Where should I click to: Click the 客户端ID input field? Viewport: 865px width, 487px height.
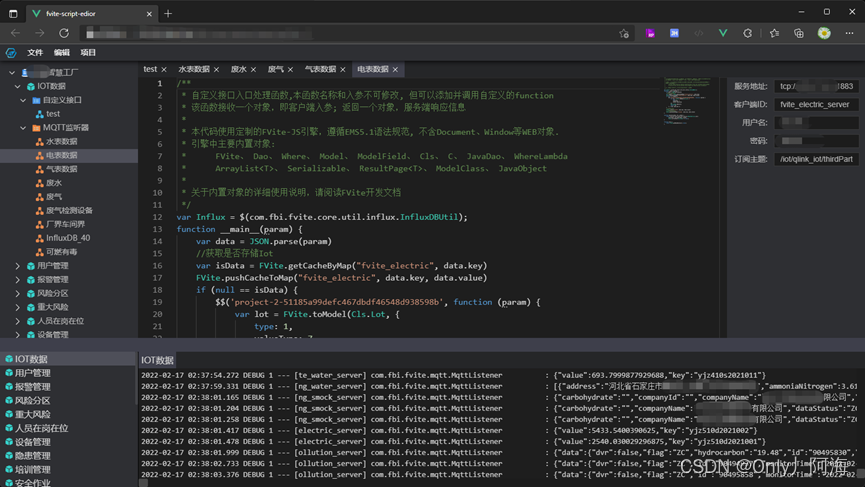tap(816, 104)
